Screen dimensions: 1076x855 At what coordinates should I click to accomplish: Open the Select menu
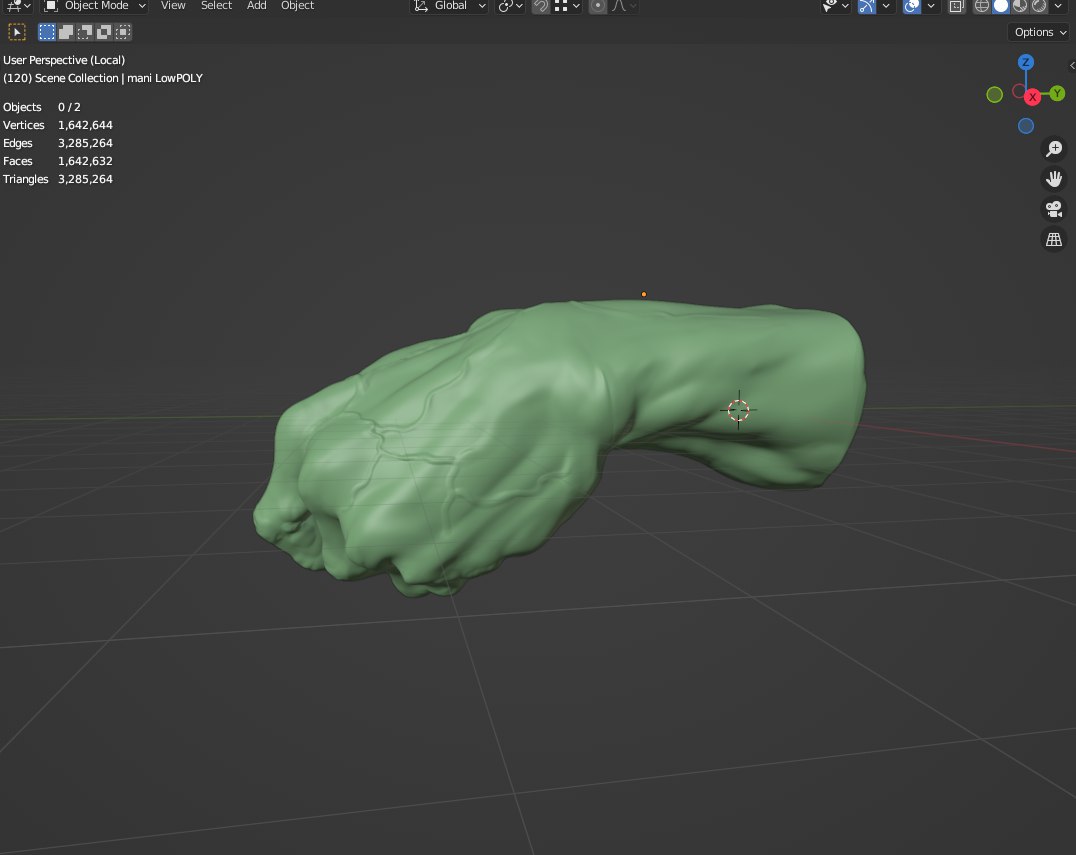click(x=216, y=5)
